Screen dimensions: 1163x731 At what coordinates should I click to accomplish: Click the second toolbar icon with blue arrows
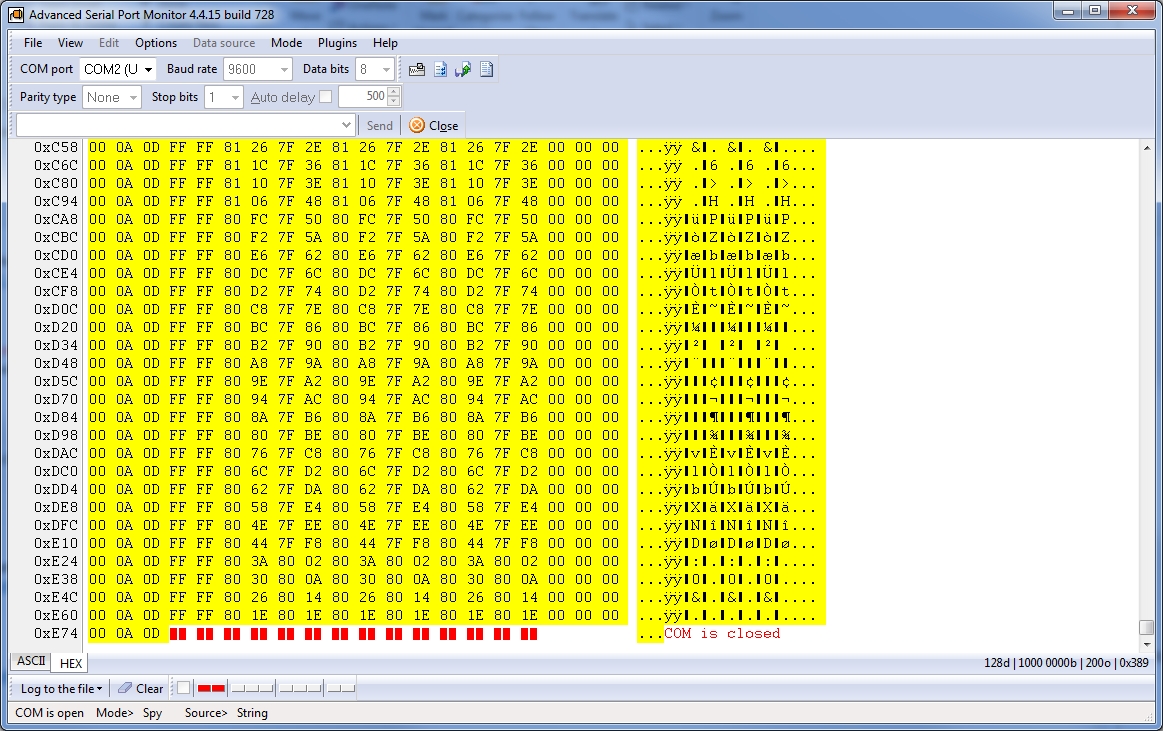[x=441, y=69]
